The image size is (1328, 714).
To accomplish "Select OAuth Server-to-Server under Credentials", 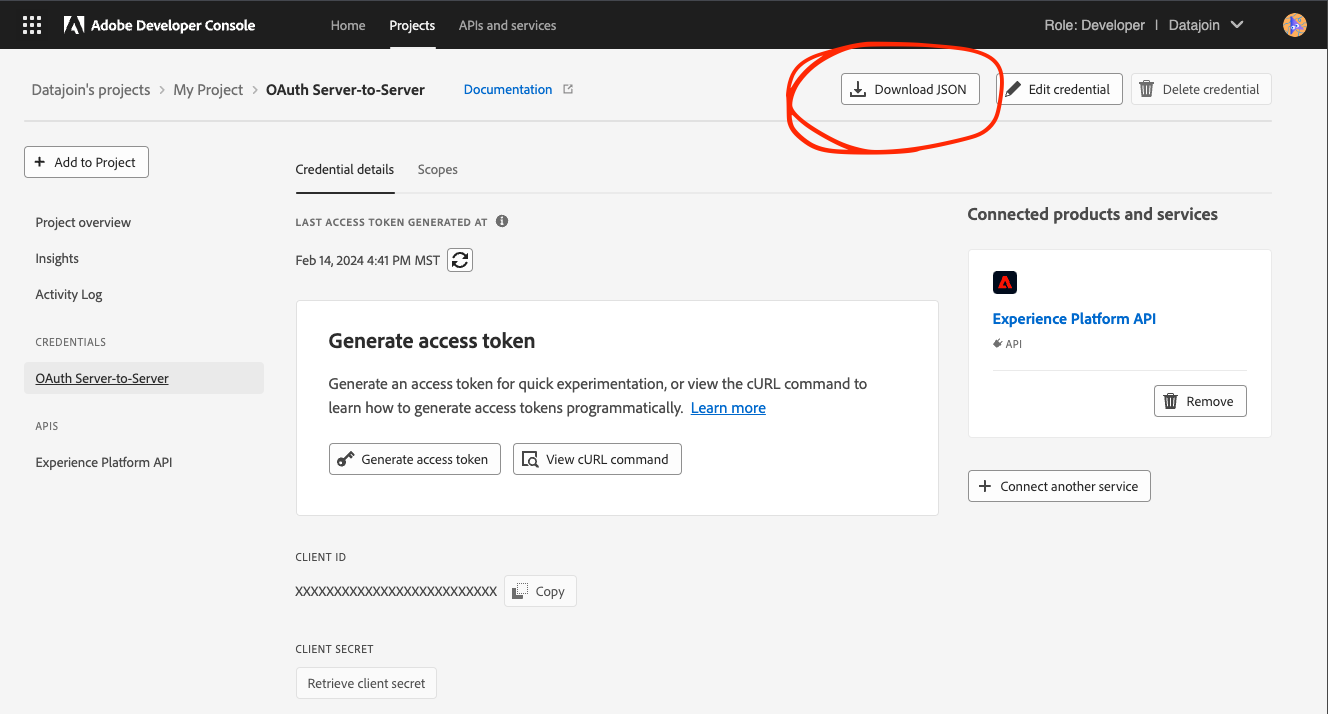I will (101, 377).
